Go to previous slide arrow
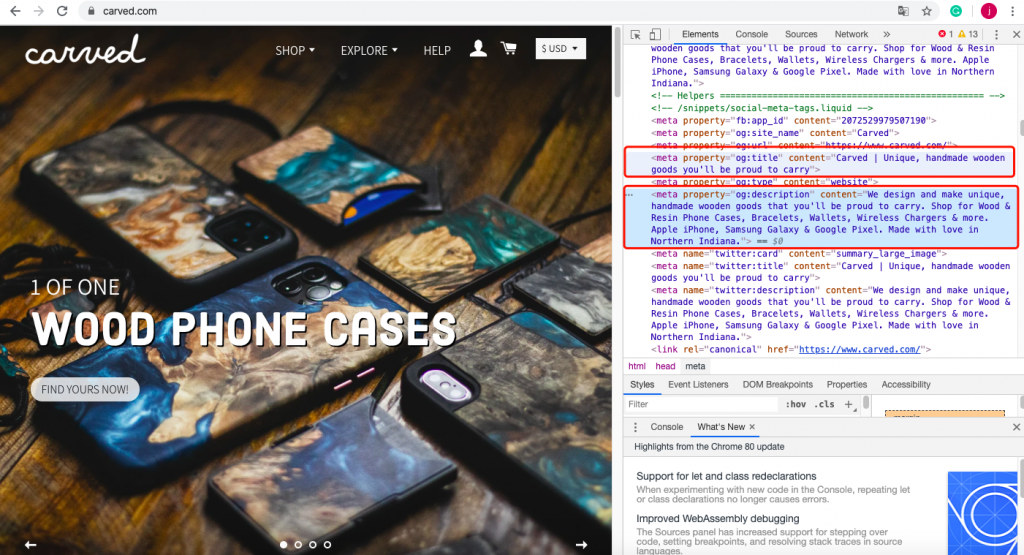Image resolution: width=1024 pixels, height=555 pixels. (30, 545)
